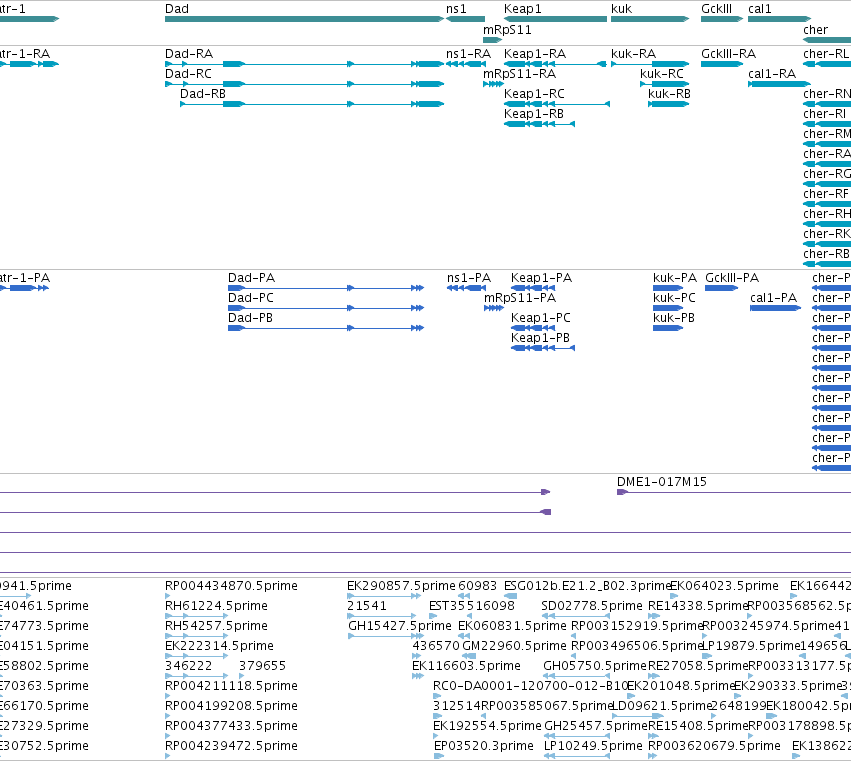Select transcript cal1-RA

[x=772, y=74]
